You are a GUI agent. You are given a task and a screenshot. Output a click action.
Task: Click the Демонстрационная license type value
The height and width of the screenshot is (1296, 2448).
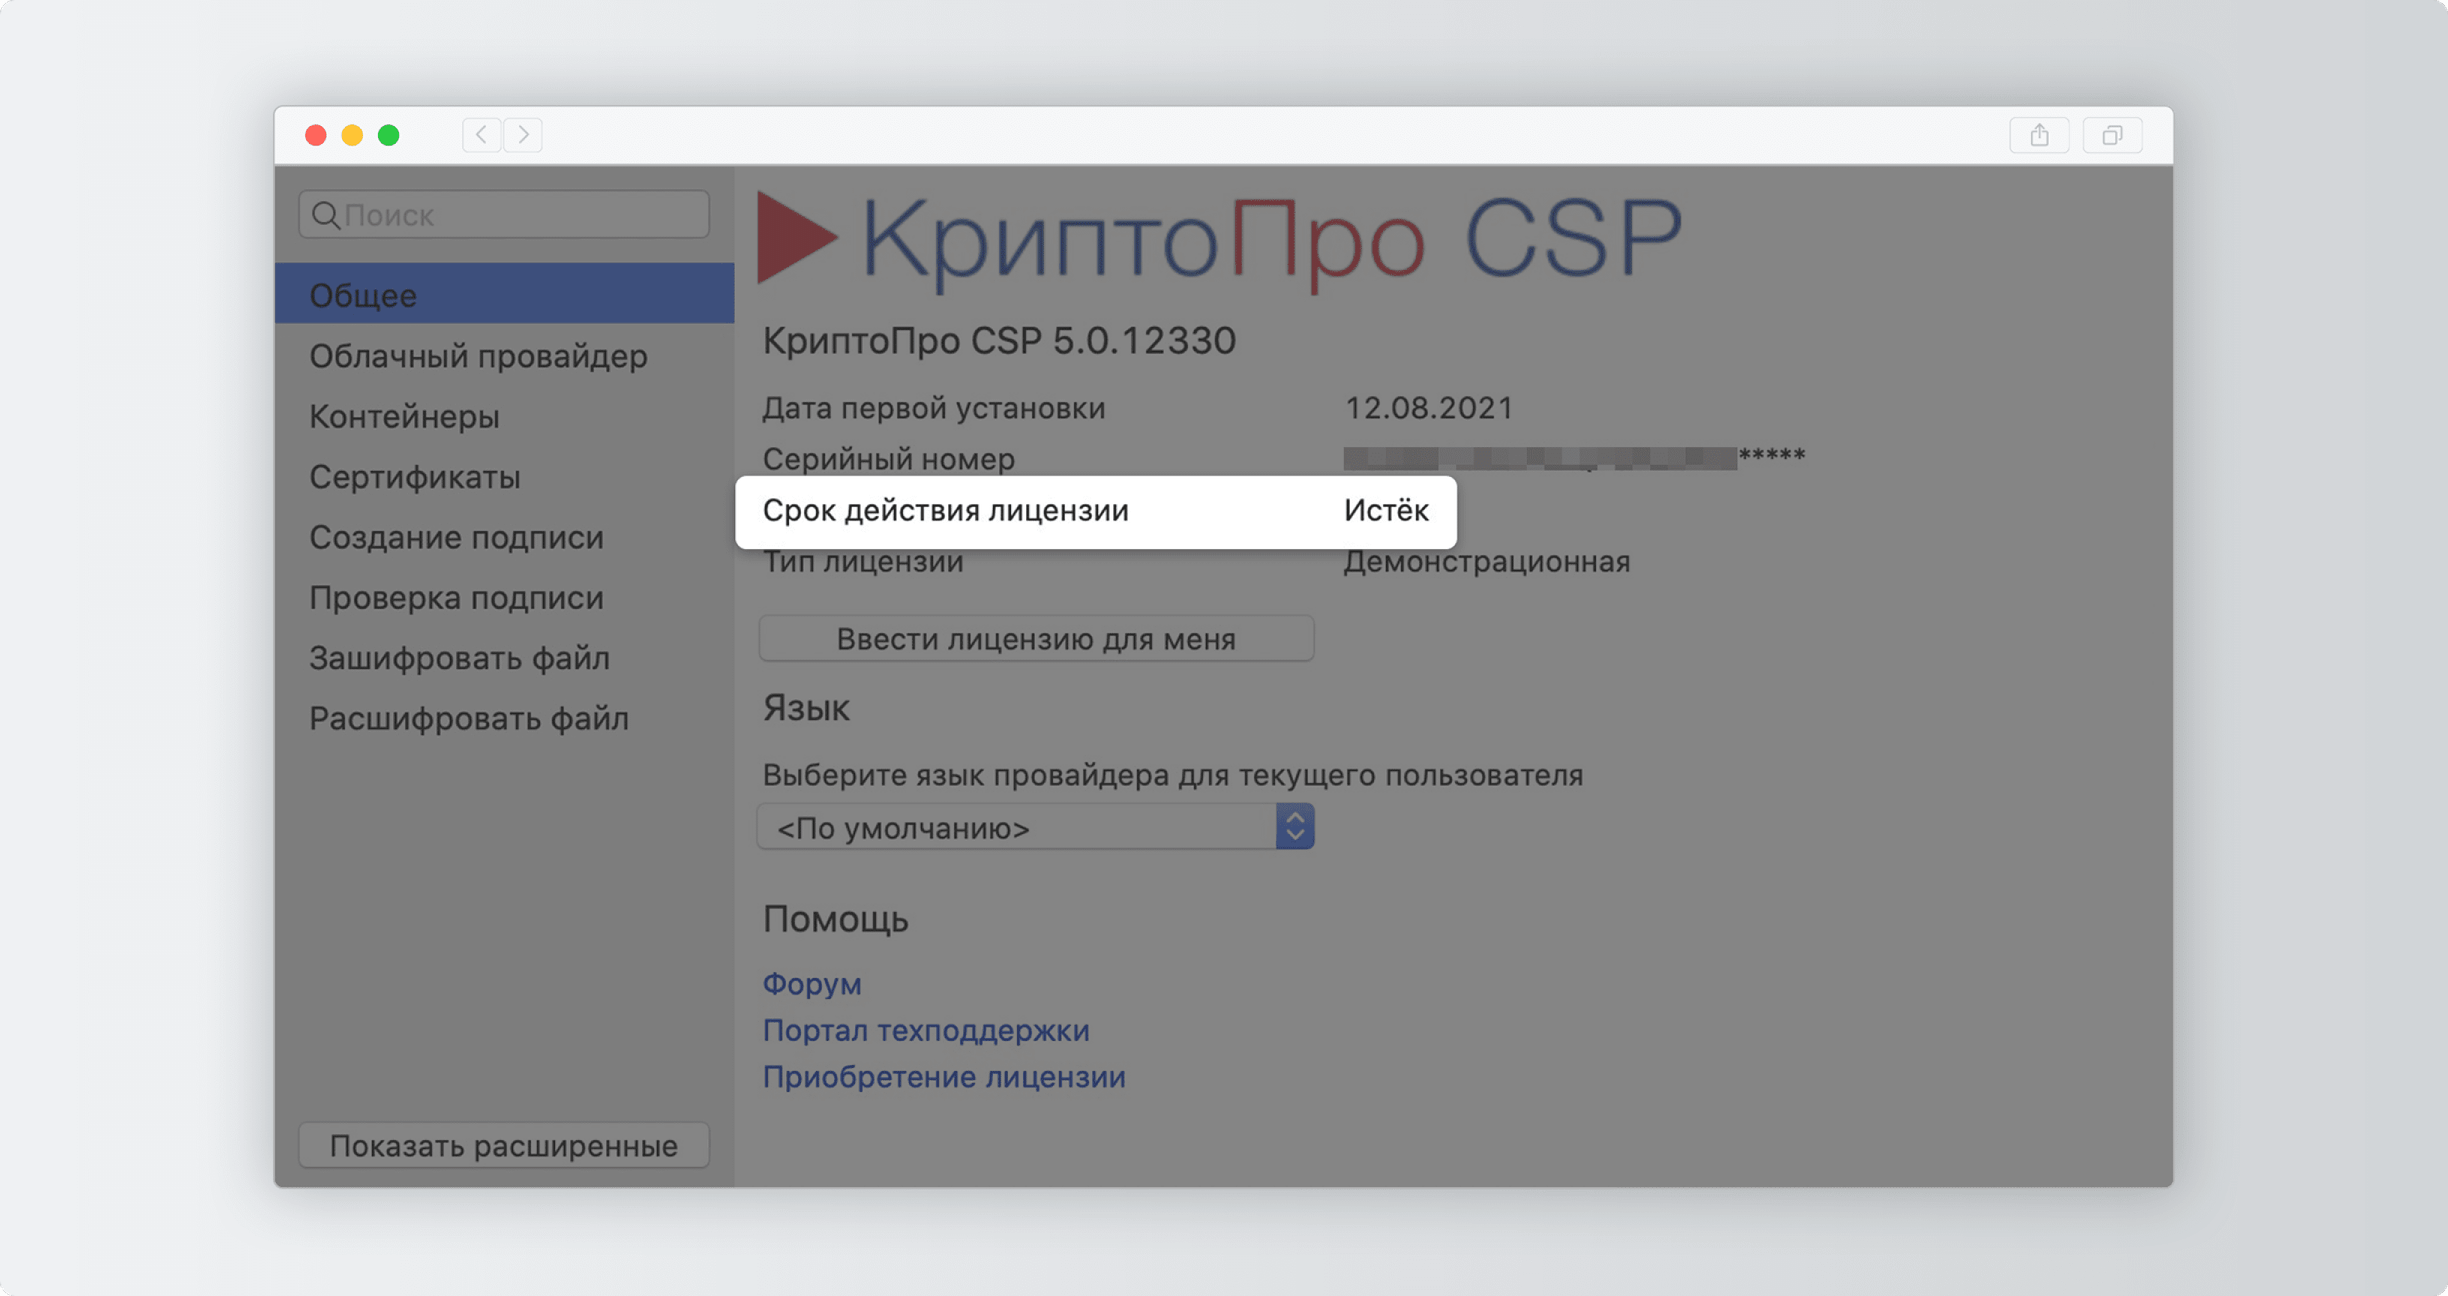click(1487, 562)
